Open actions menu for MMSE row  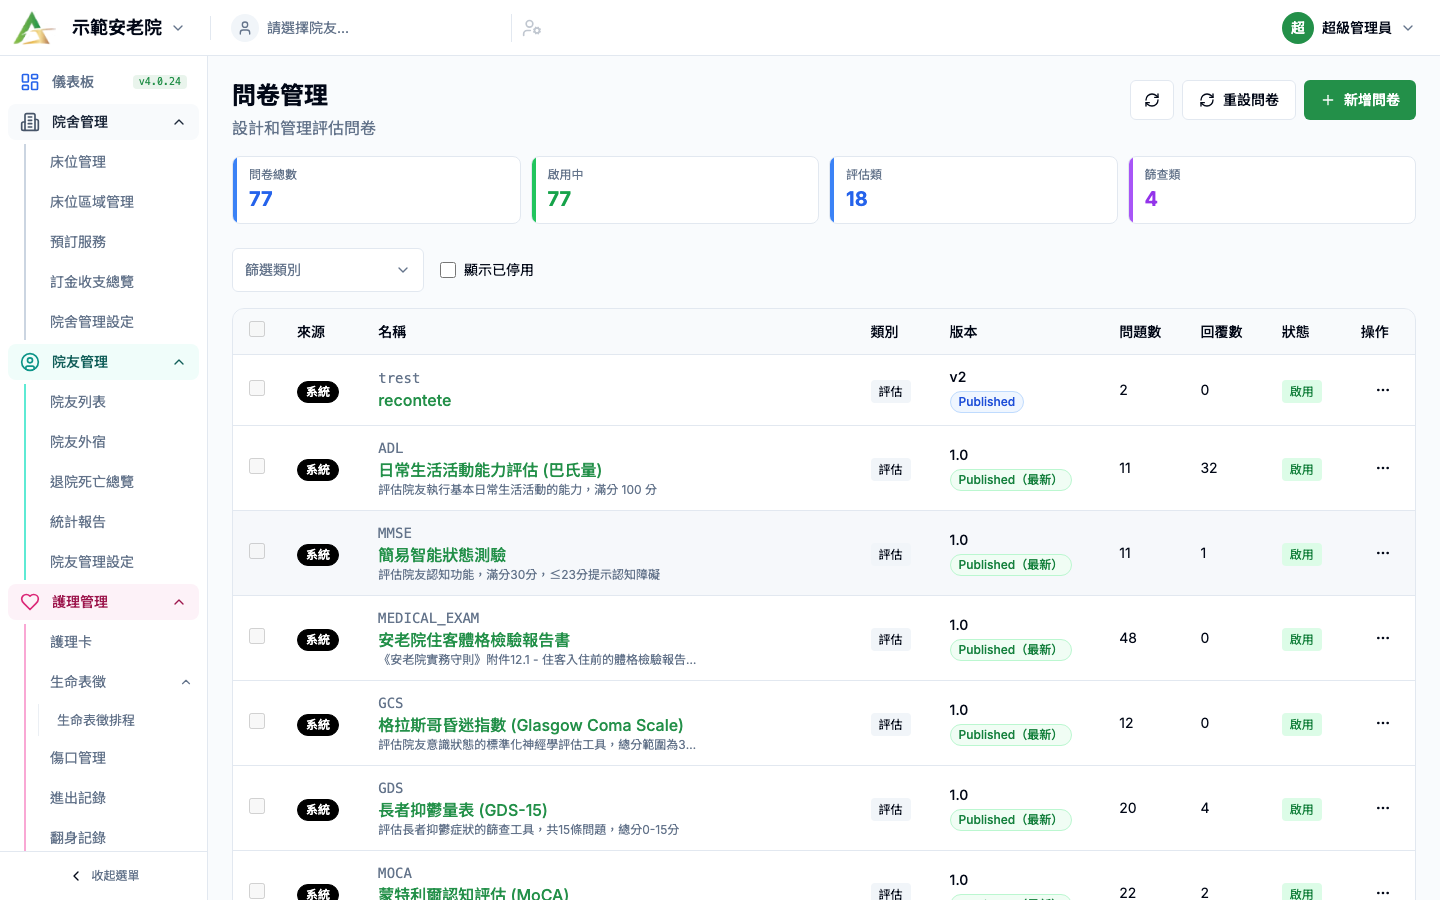point(1383,553)
